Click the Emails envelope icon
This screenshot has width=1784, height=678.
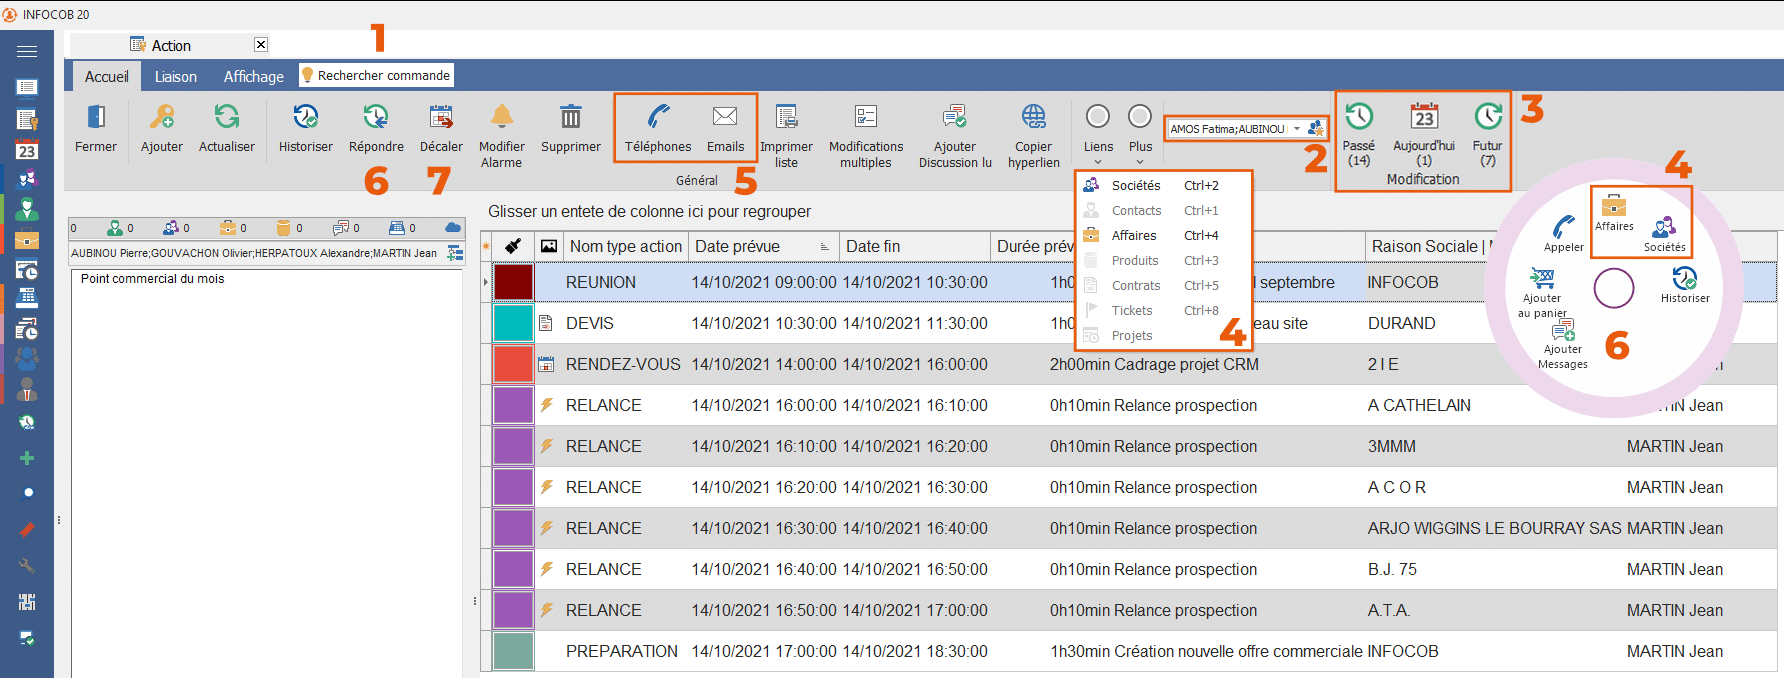tap(725, 118)
